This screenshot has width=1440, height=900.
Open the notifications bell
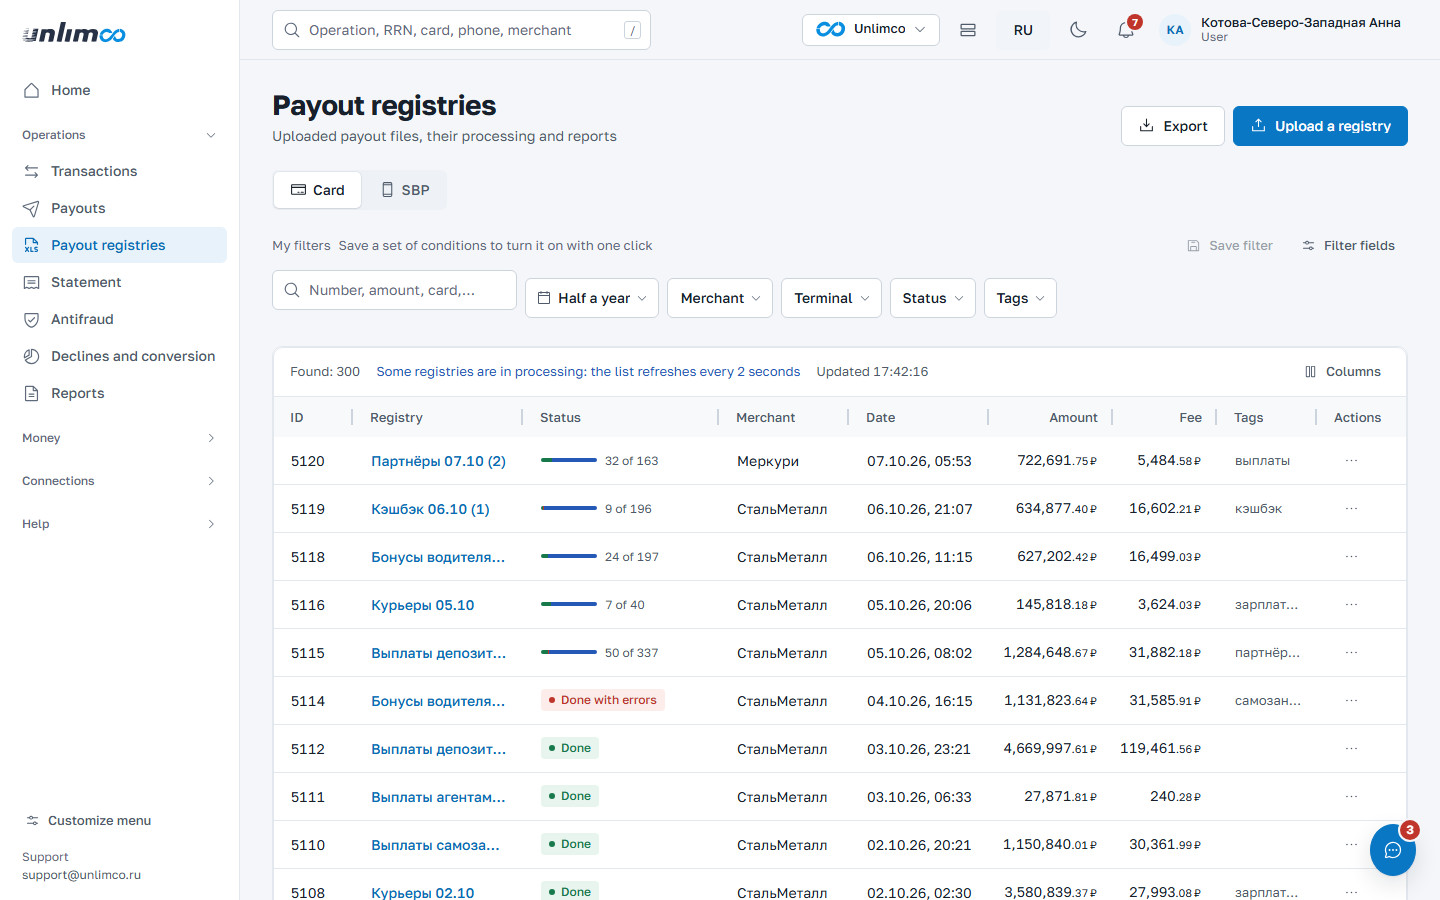coord(1126,30)
